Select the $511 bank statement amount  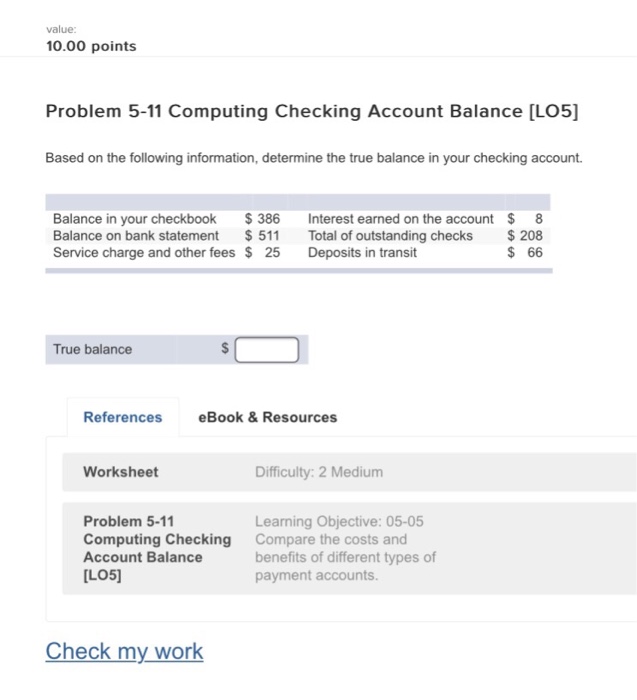(x=262, y=235)
